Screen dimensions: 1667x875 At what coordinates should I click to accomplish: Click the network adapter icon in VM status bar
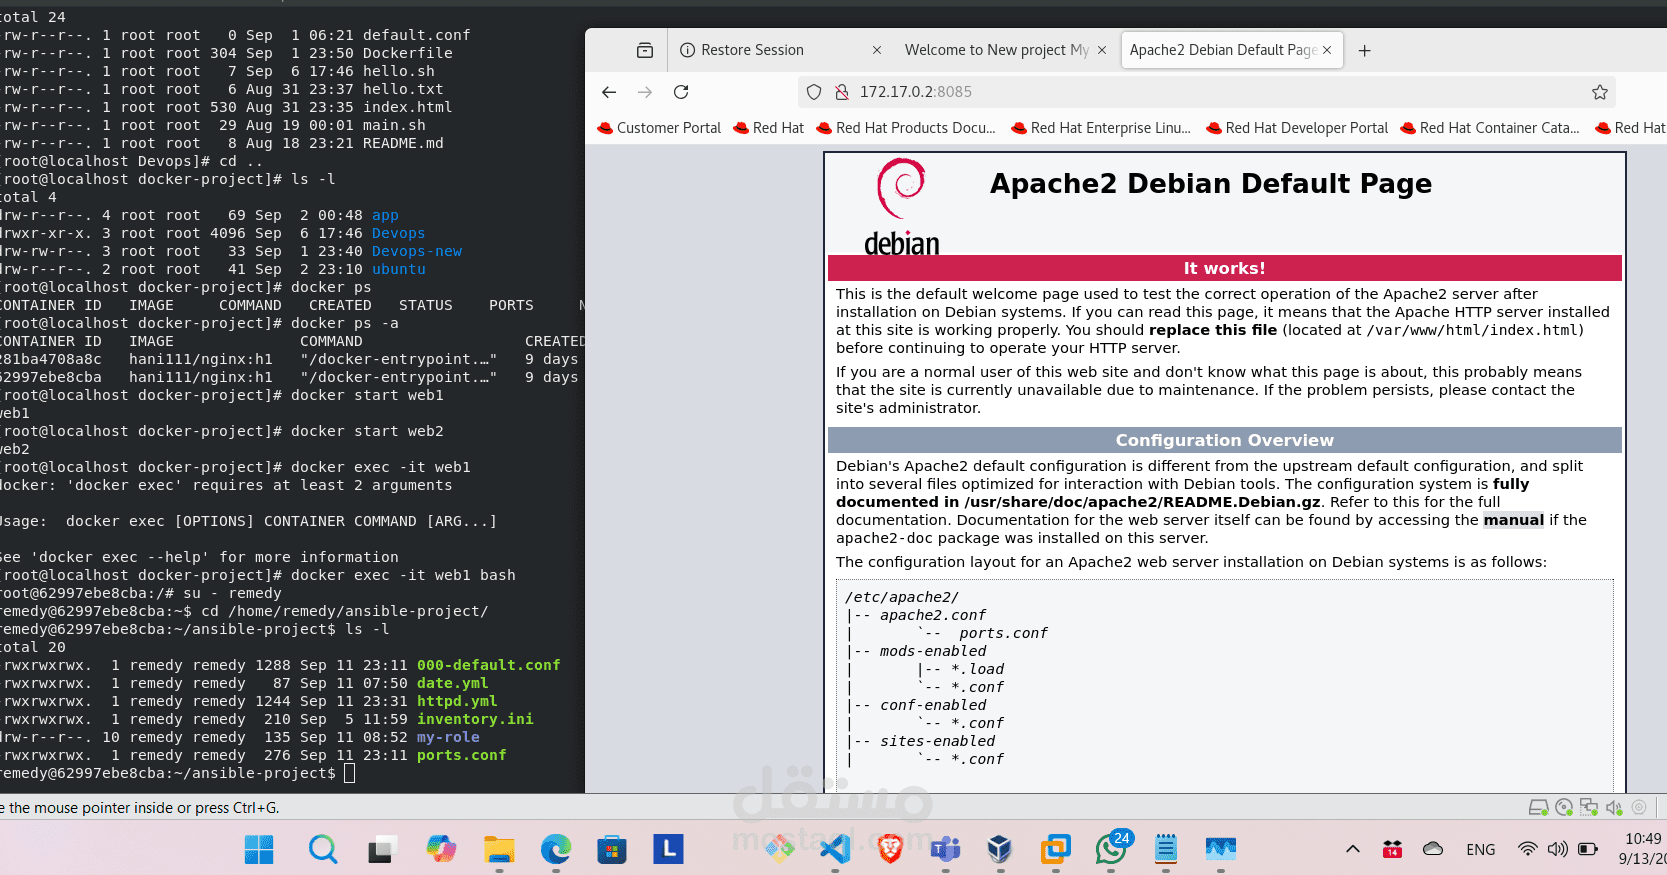tap(1589, 807)
